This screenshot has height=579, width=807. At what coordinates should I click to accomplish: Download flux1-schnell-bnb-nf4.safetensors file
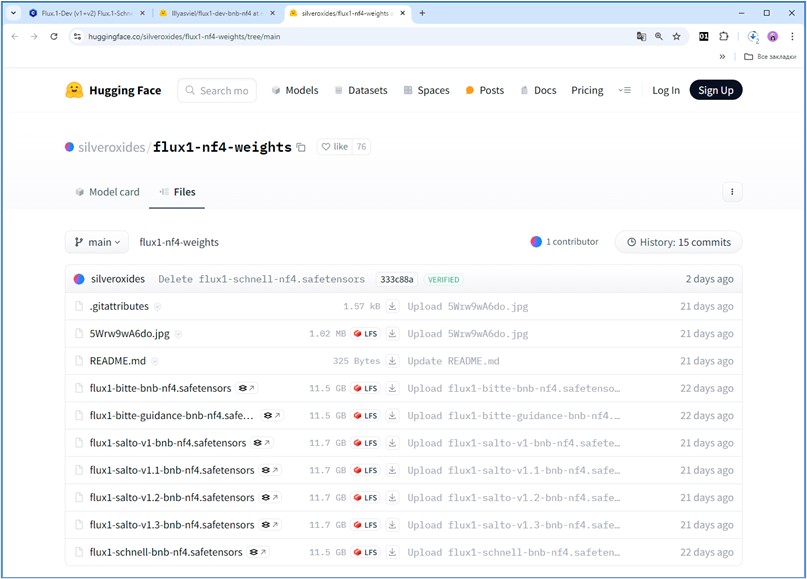[393, 552]
